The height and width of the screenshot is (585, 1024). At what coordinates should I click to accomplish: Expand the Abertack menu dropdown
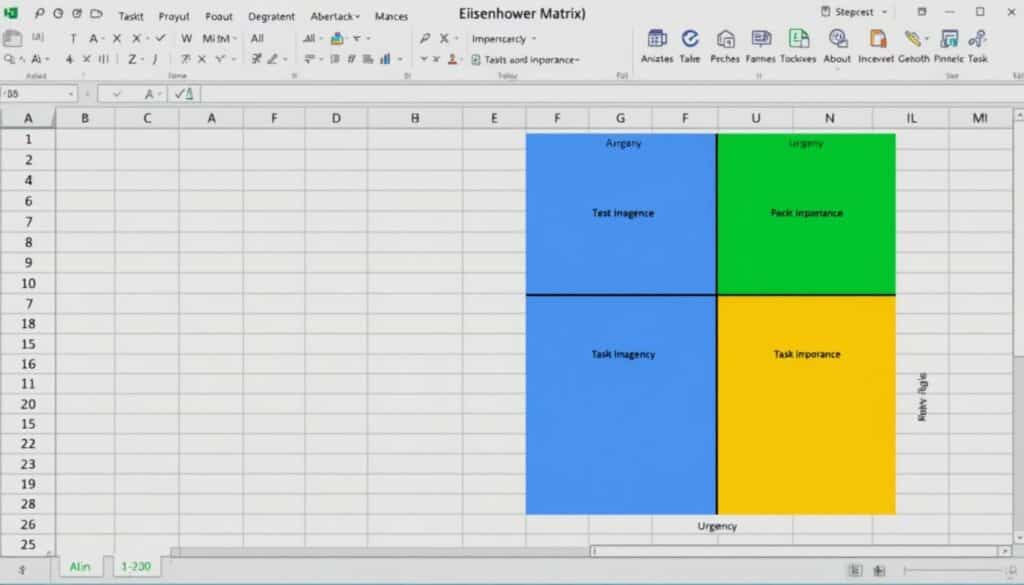(357, 16)
